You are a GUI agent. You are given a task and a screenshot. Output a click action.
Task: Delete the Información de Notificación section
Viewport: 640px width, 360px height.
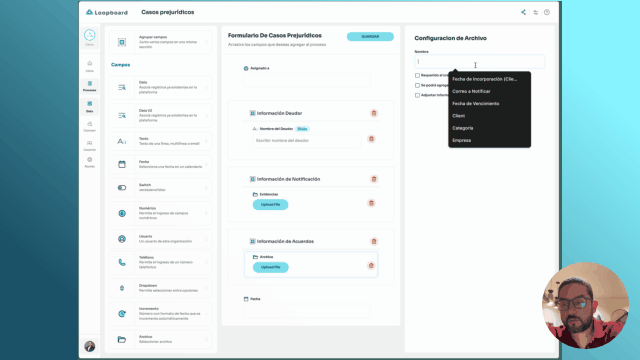pos(374,179)
